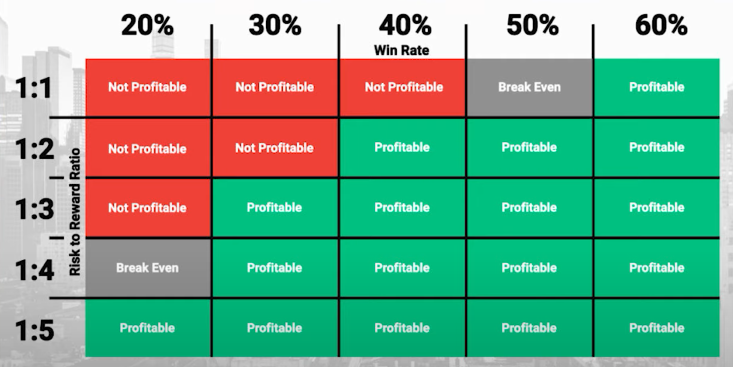Click the 30% win rate column header
733x367 pixels.
click(x=275, y=25)
